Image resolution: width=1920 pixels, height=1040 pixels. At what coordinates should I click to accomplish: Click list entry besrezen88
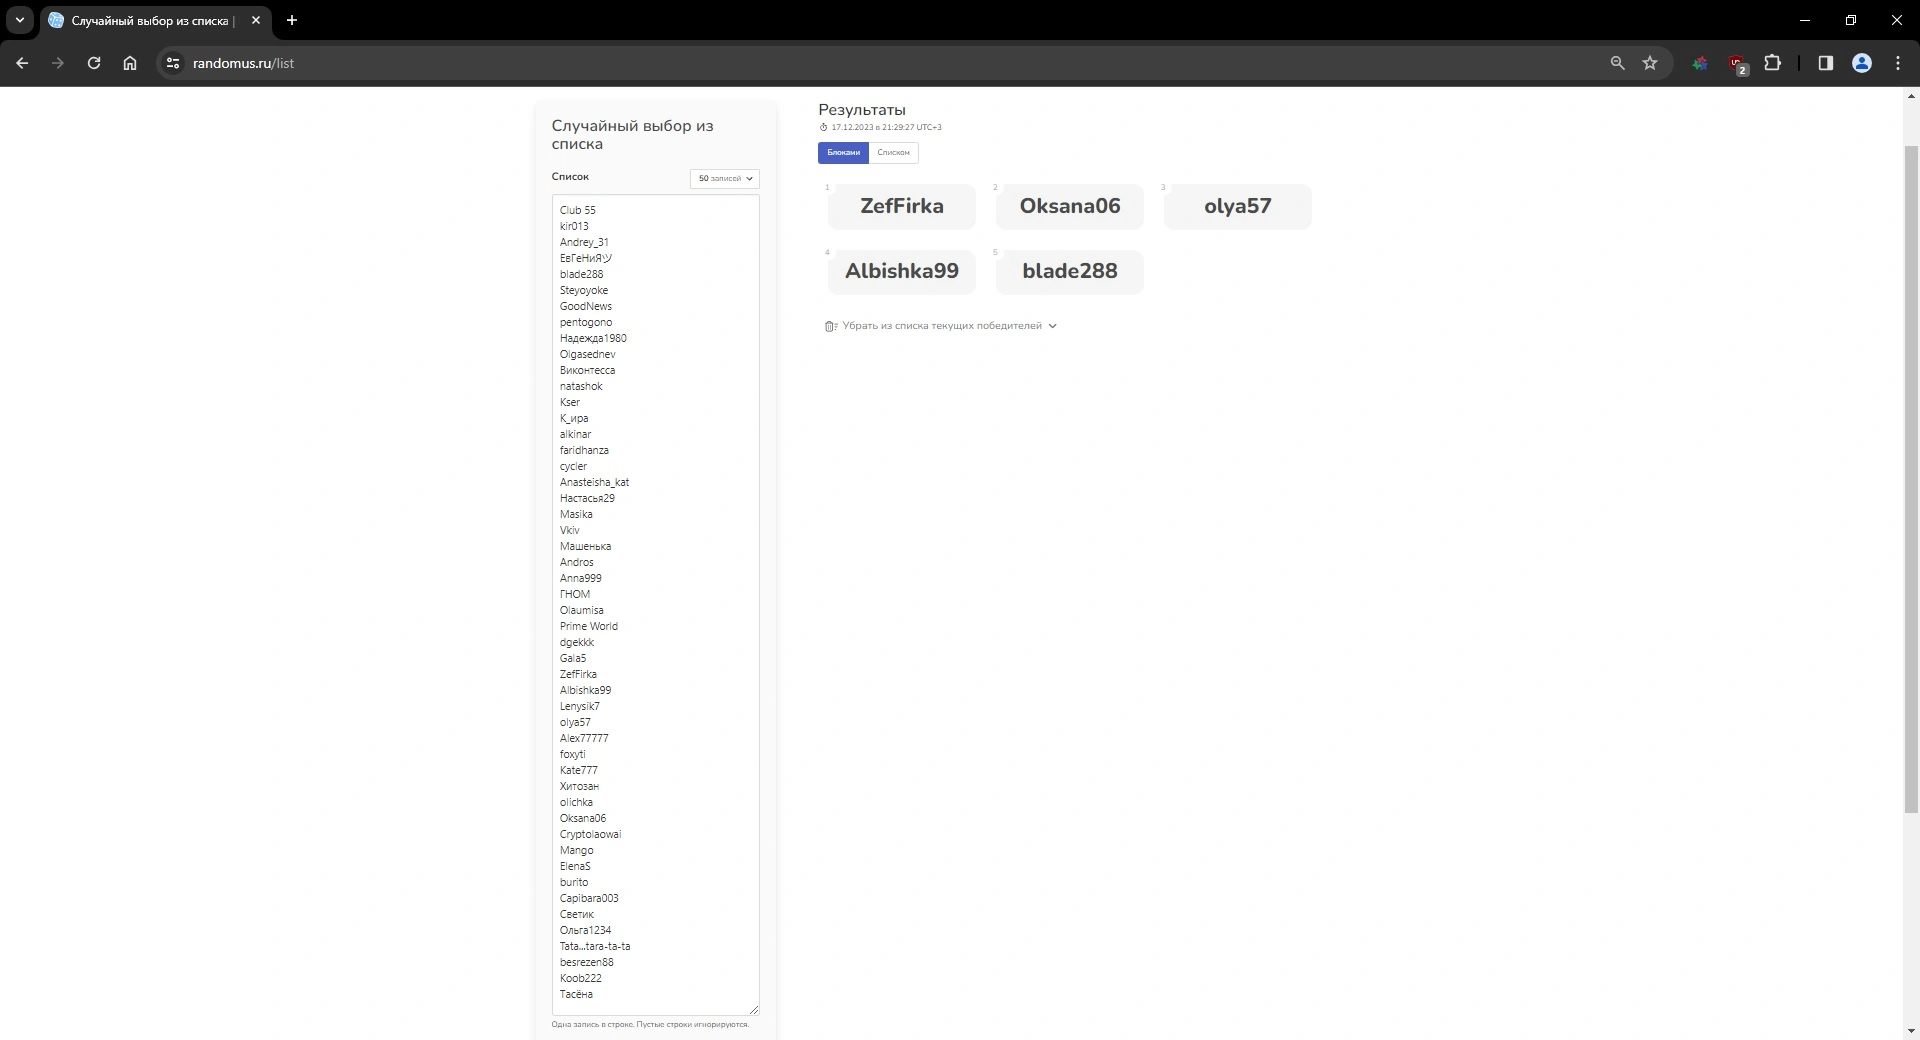tap(587, 962)
